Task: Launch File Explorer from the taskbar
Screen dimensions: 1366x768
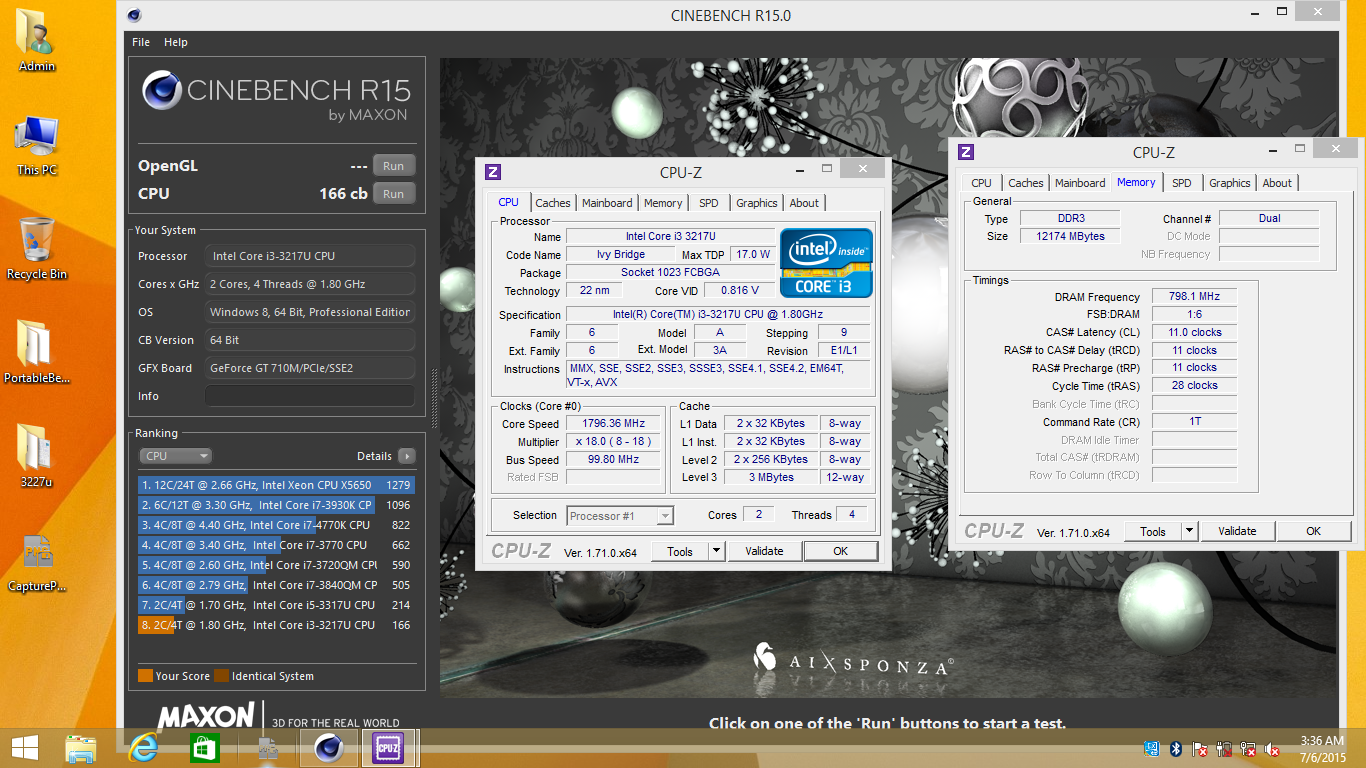Action: (x=81, y=748)
